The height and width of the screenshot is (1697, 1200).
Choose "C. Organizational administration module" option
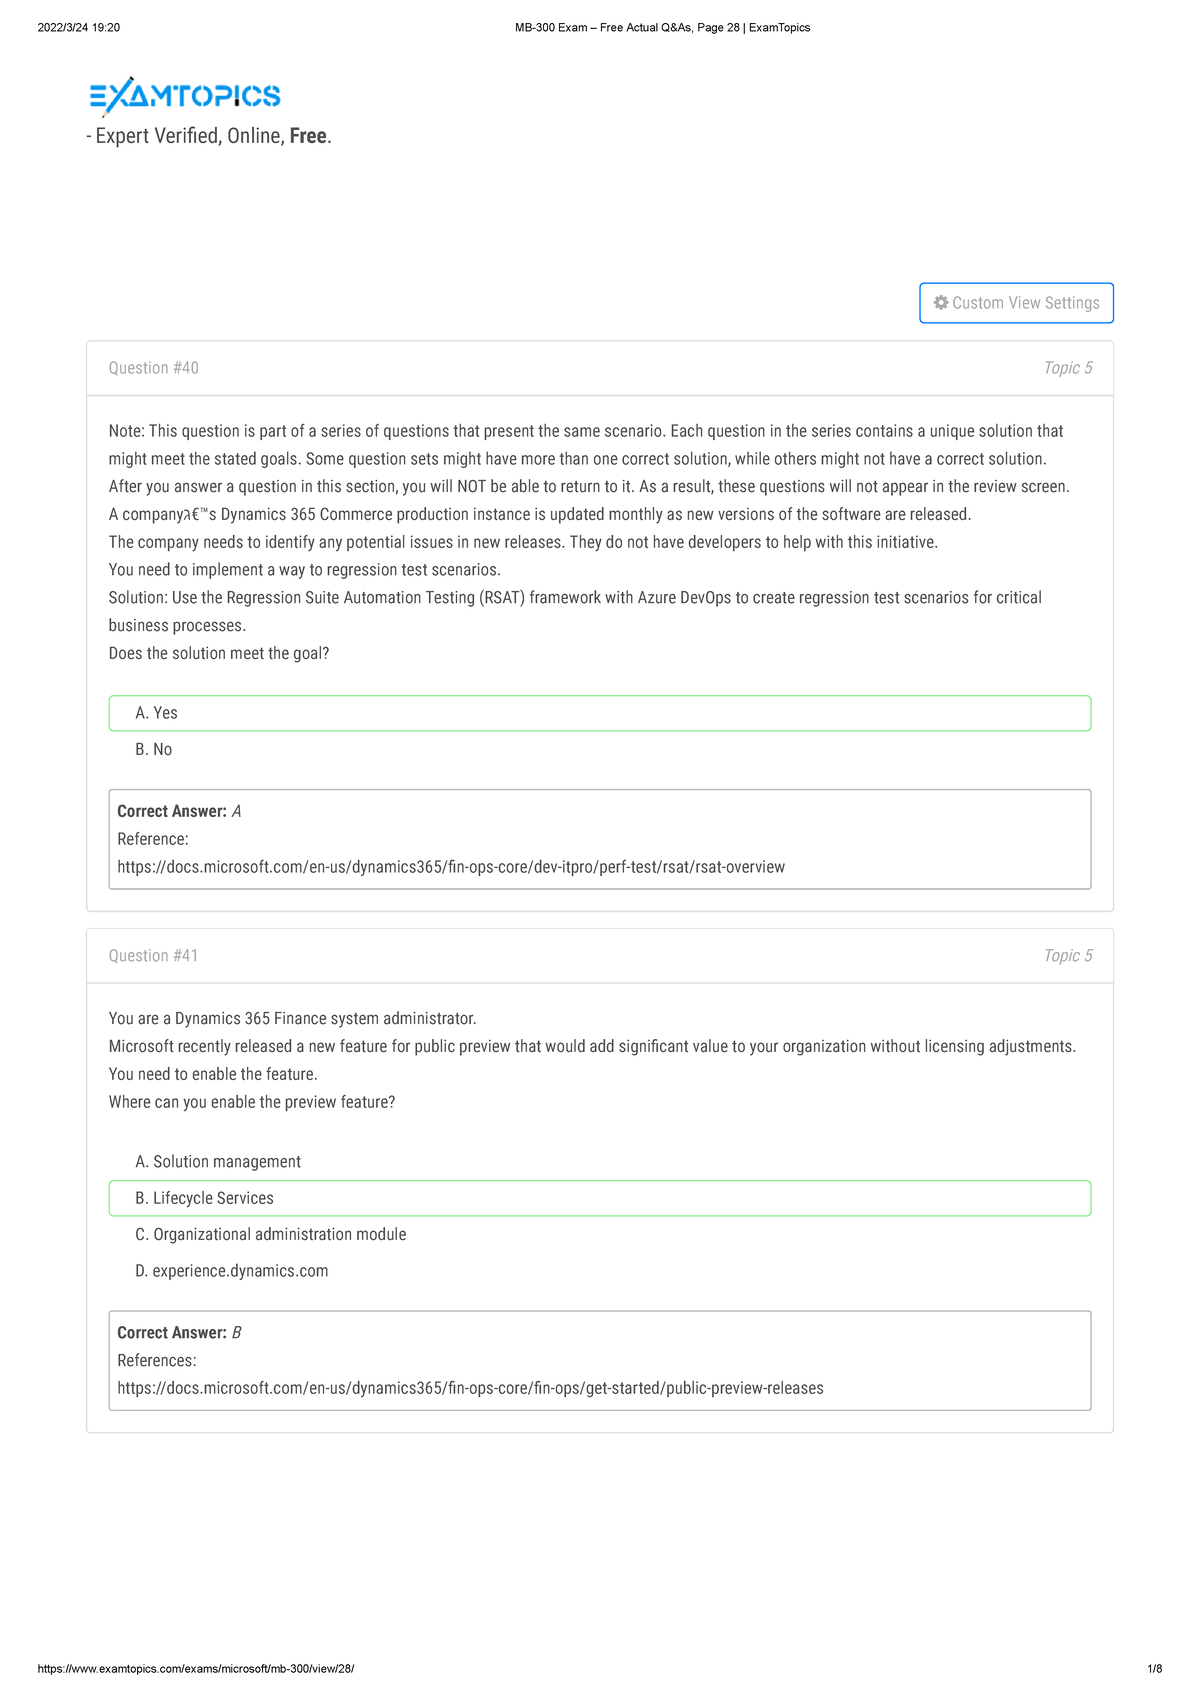(x=271, y=1234)
